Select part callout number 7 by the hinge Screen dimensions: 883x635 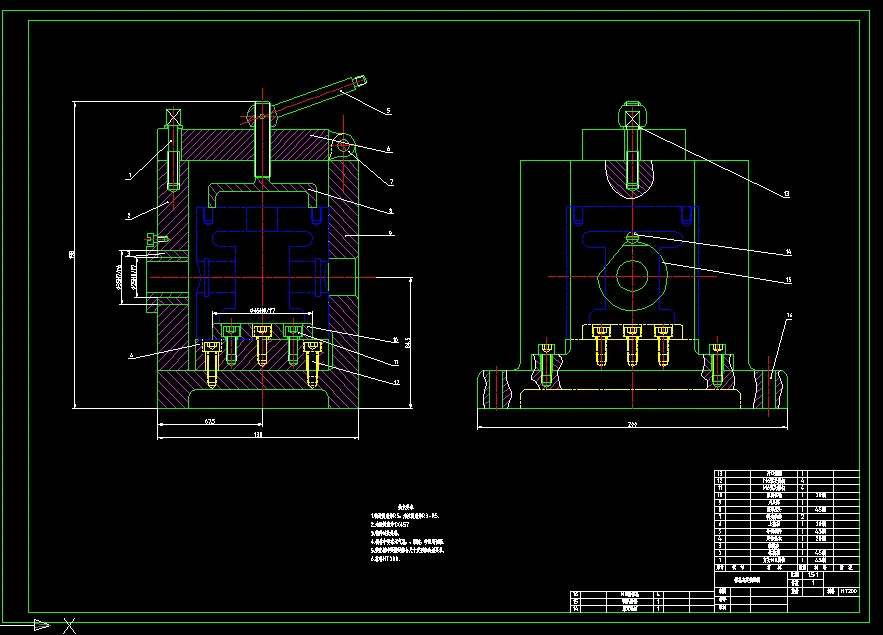click(x=391, y=182)
